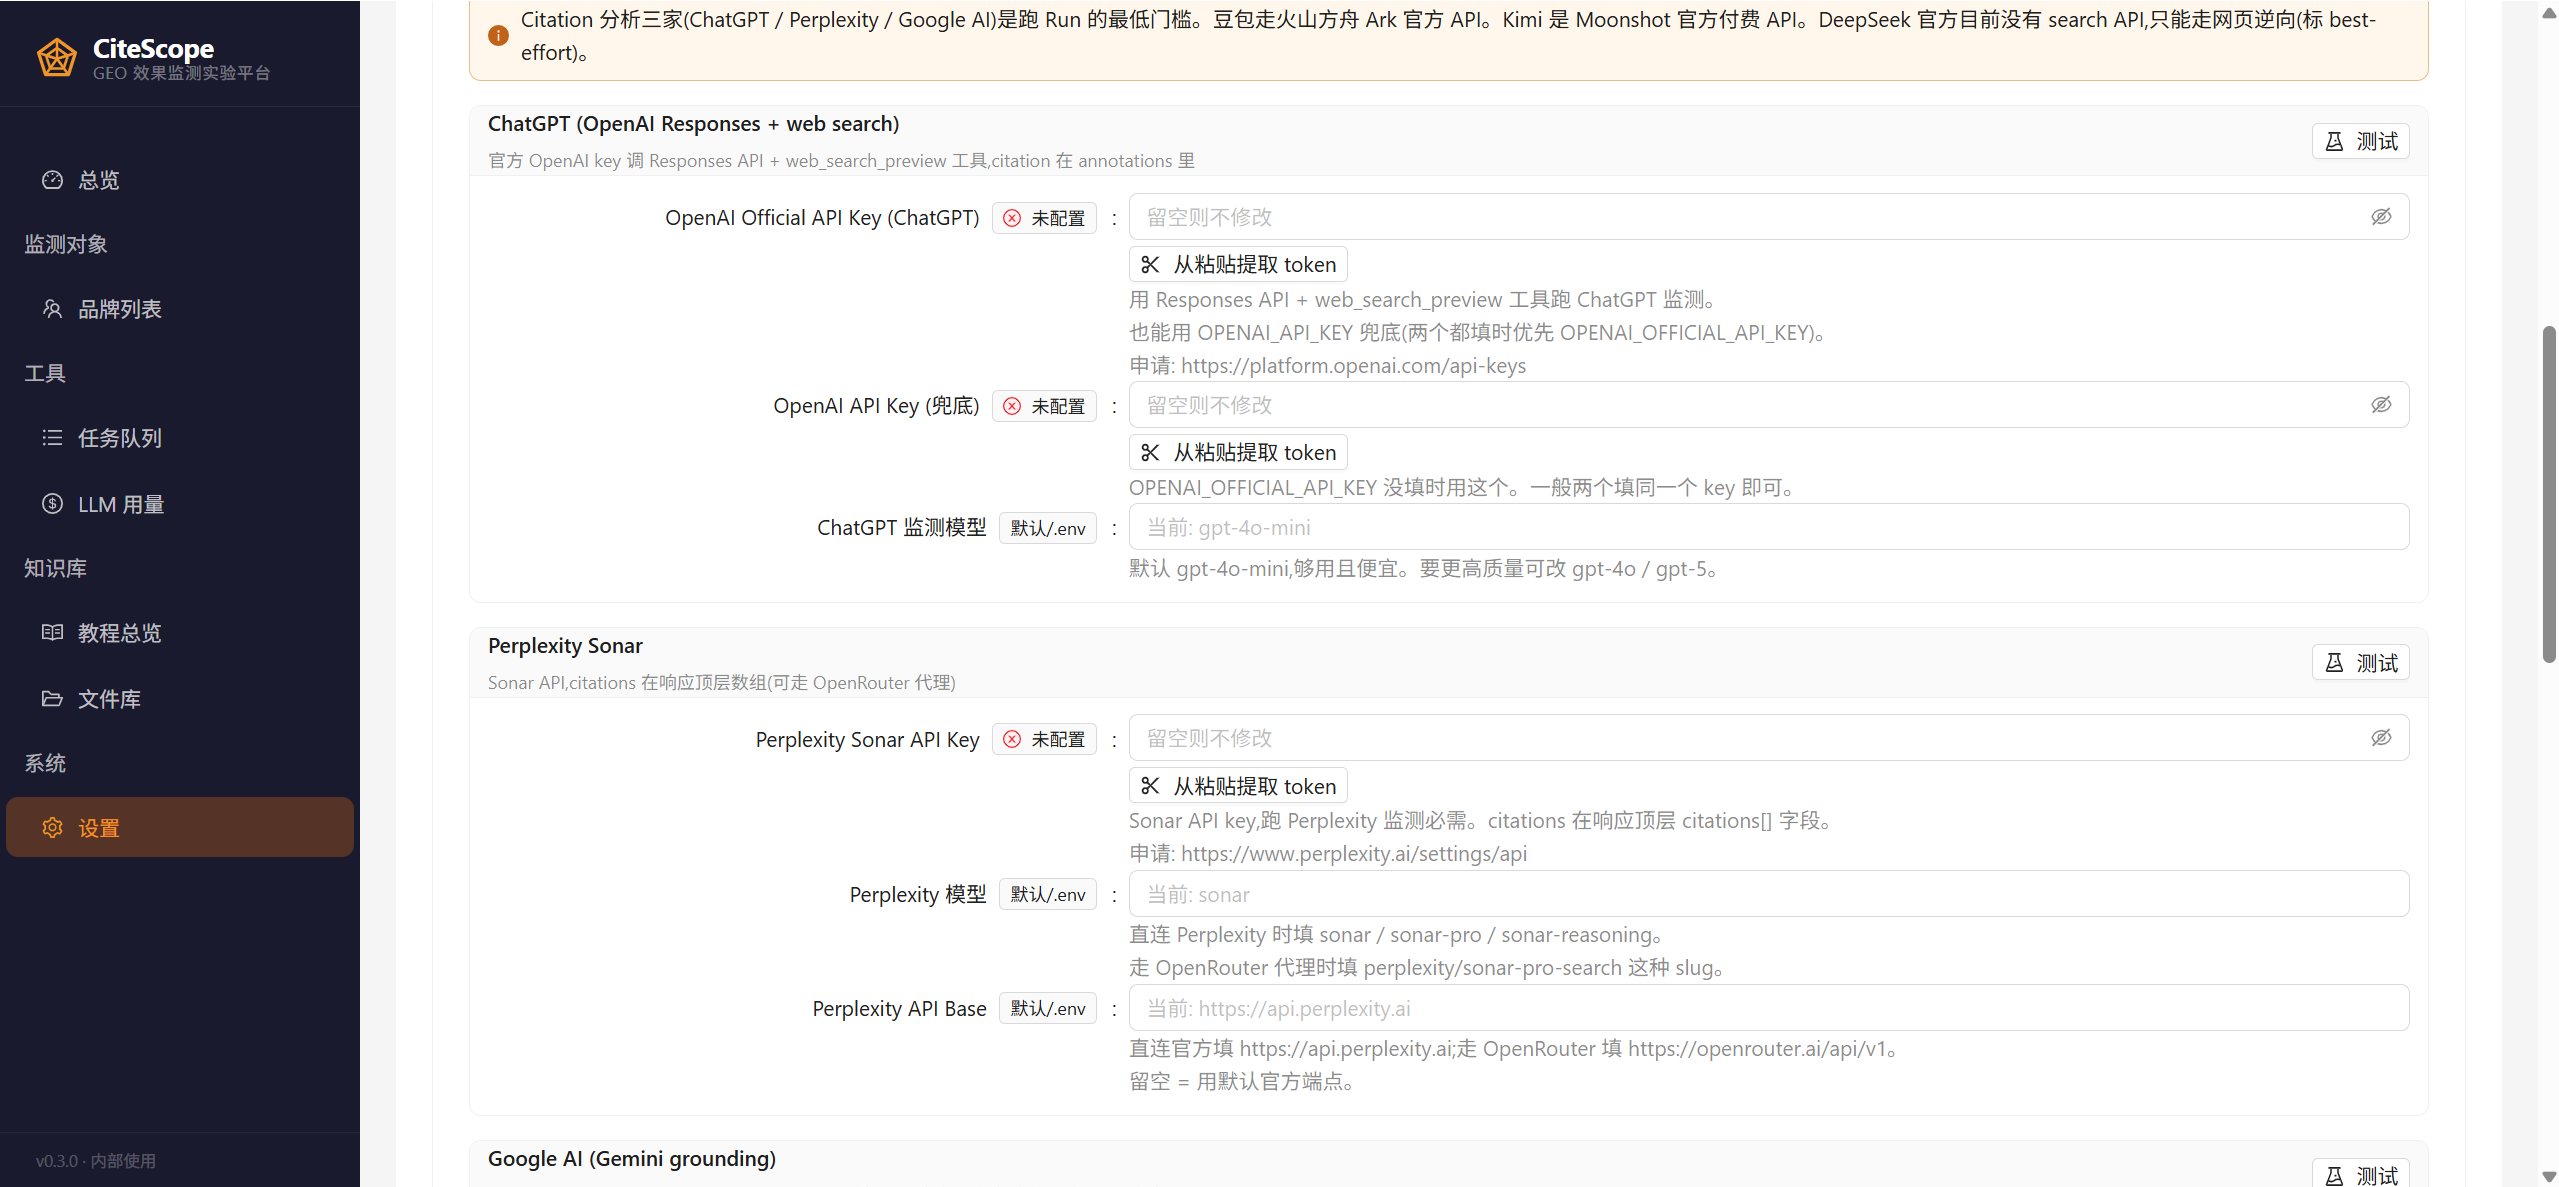Click scrollbar up arrow
Screen dimensions: 2559x1187
click(2549, 12)
